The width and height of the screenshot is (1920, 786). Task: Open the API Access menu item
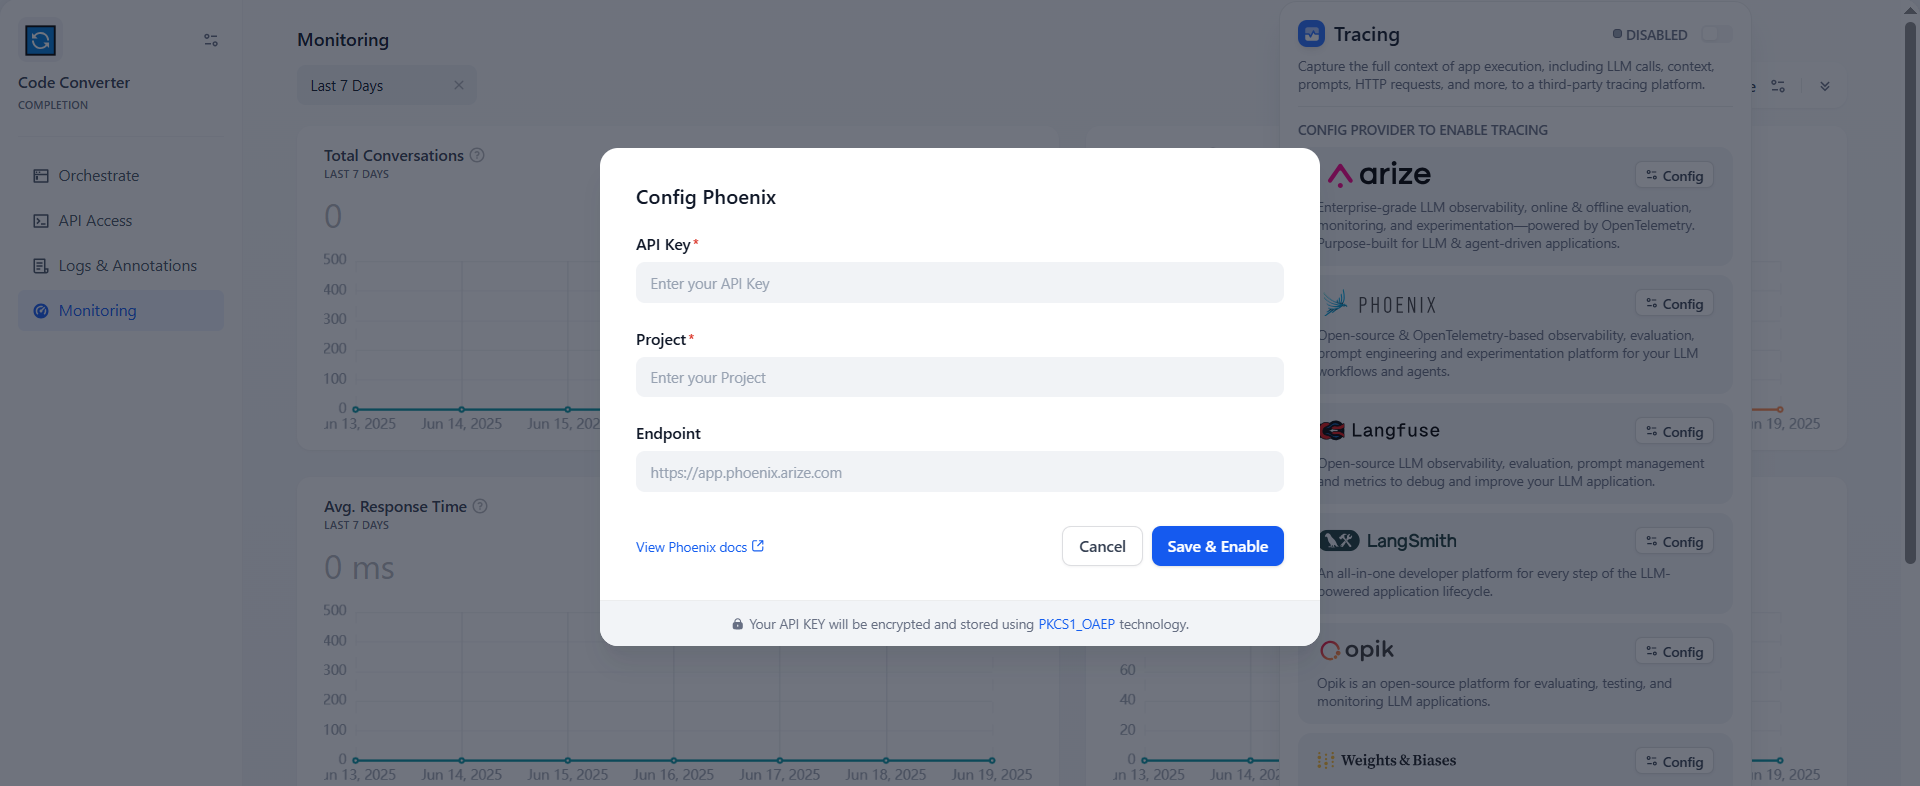pos(95,221)
